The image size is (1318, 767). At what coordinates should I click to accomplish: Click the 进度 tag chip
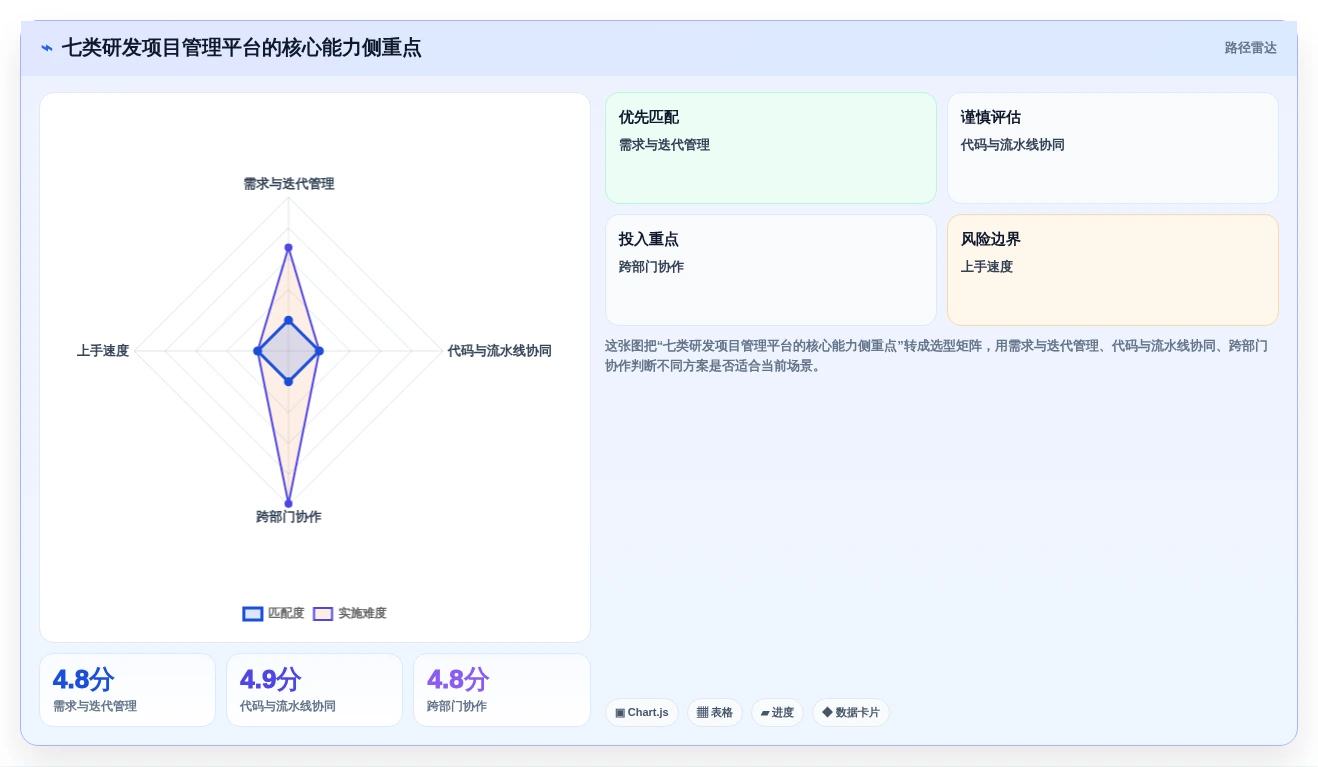[777, 712]
